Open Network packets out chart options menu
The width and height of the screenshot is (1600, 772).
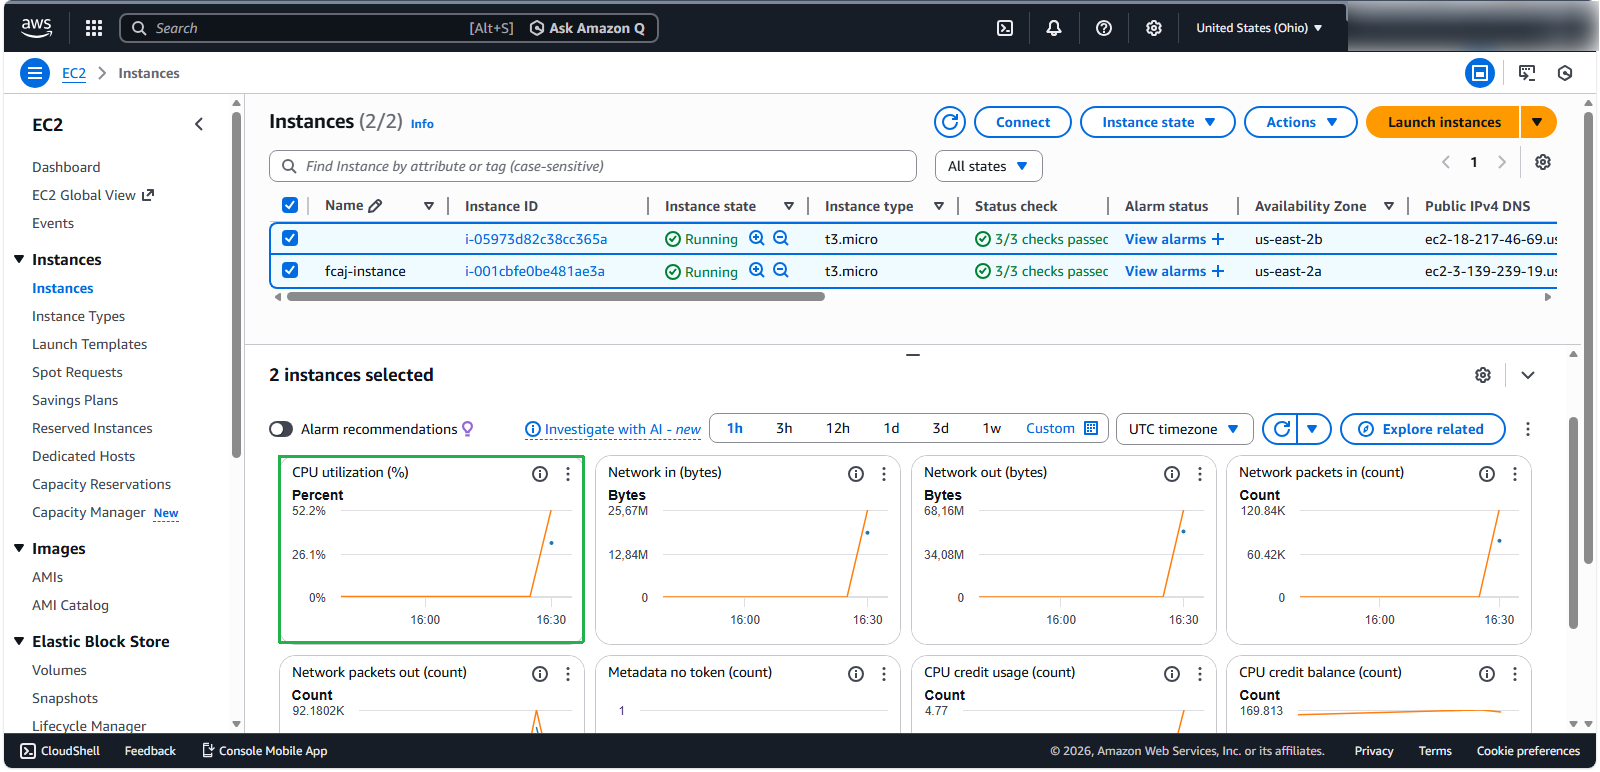(x=568, y=674)
